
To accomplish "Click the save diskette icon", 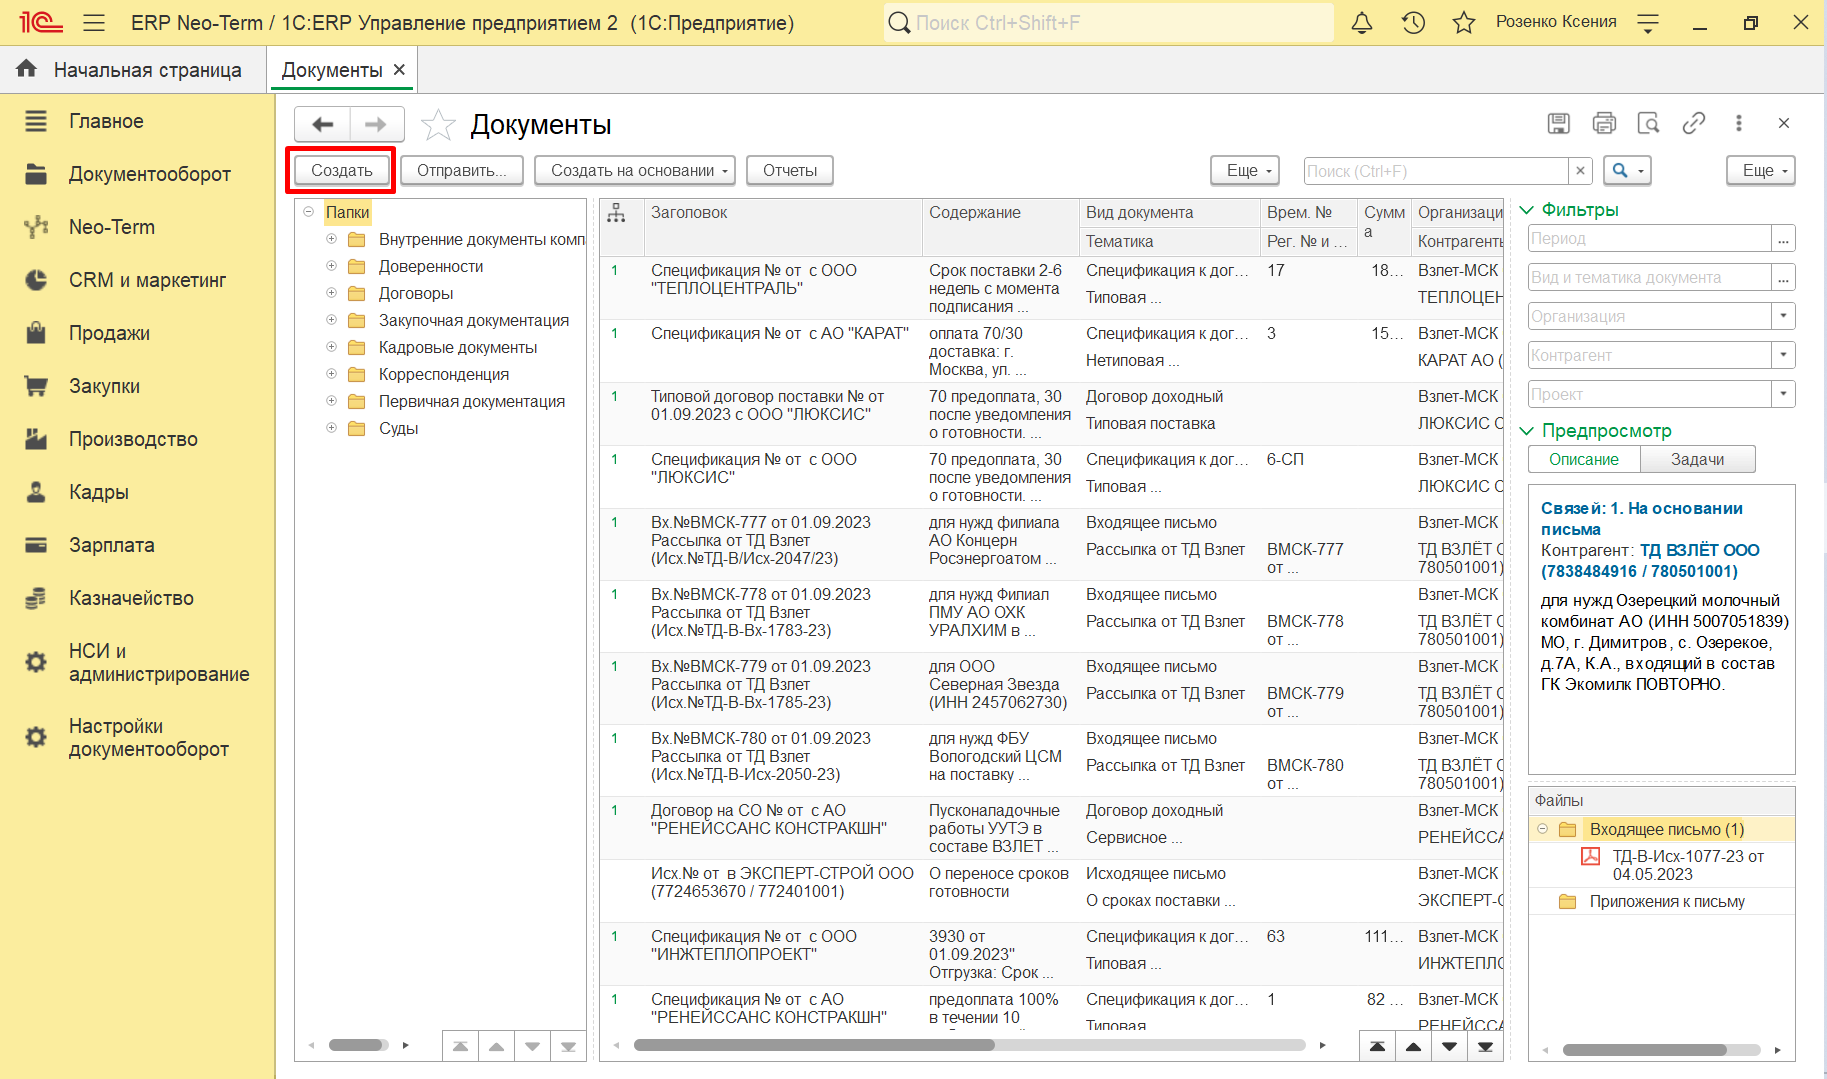I will [x=1558, y=123].
